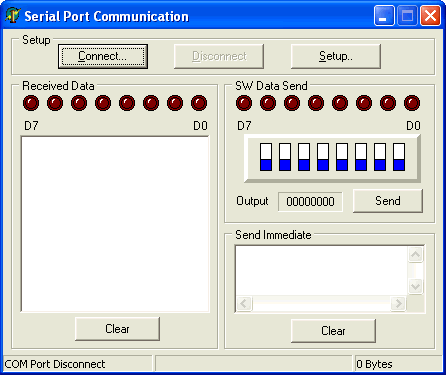Click the fourth Received Data LED from D7
446x375 pixels.
point(103,103)
